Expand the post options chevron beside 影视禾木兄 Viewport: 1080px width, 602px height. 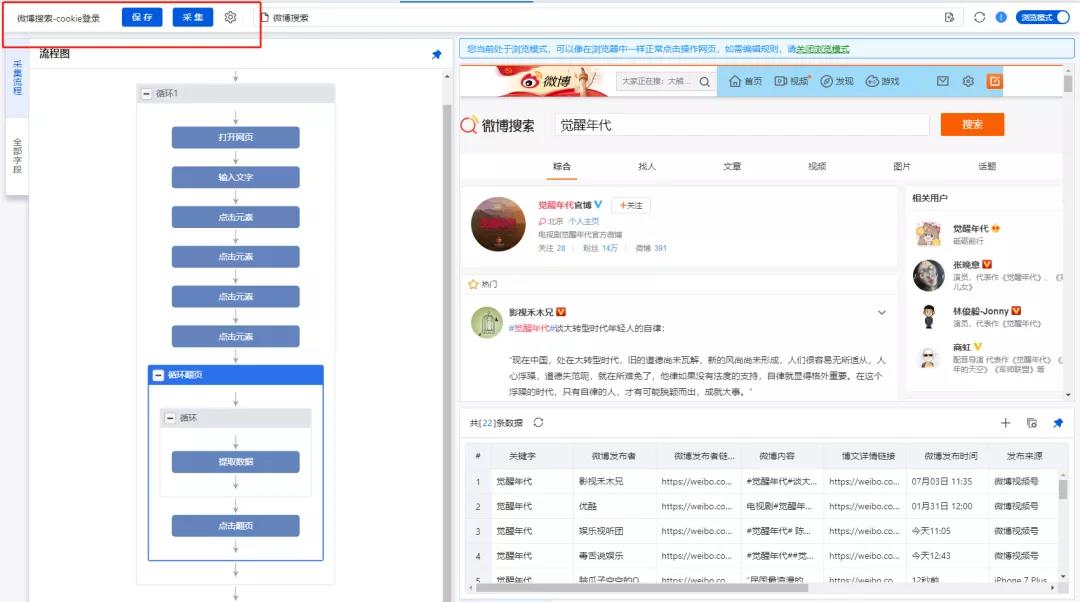(882, 313)
